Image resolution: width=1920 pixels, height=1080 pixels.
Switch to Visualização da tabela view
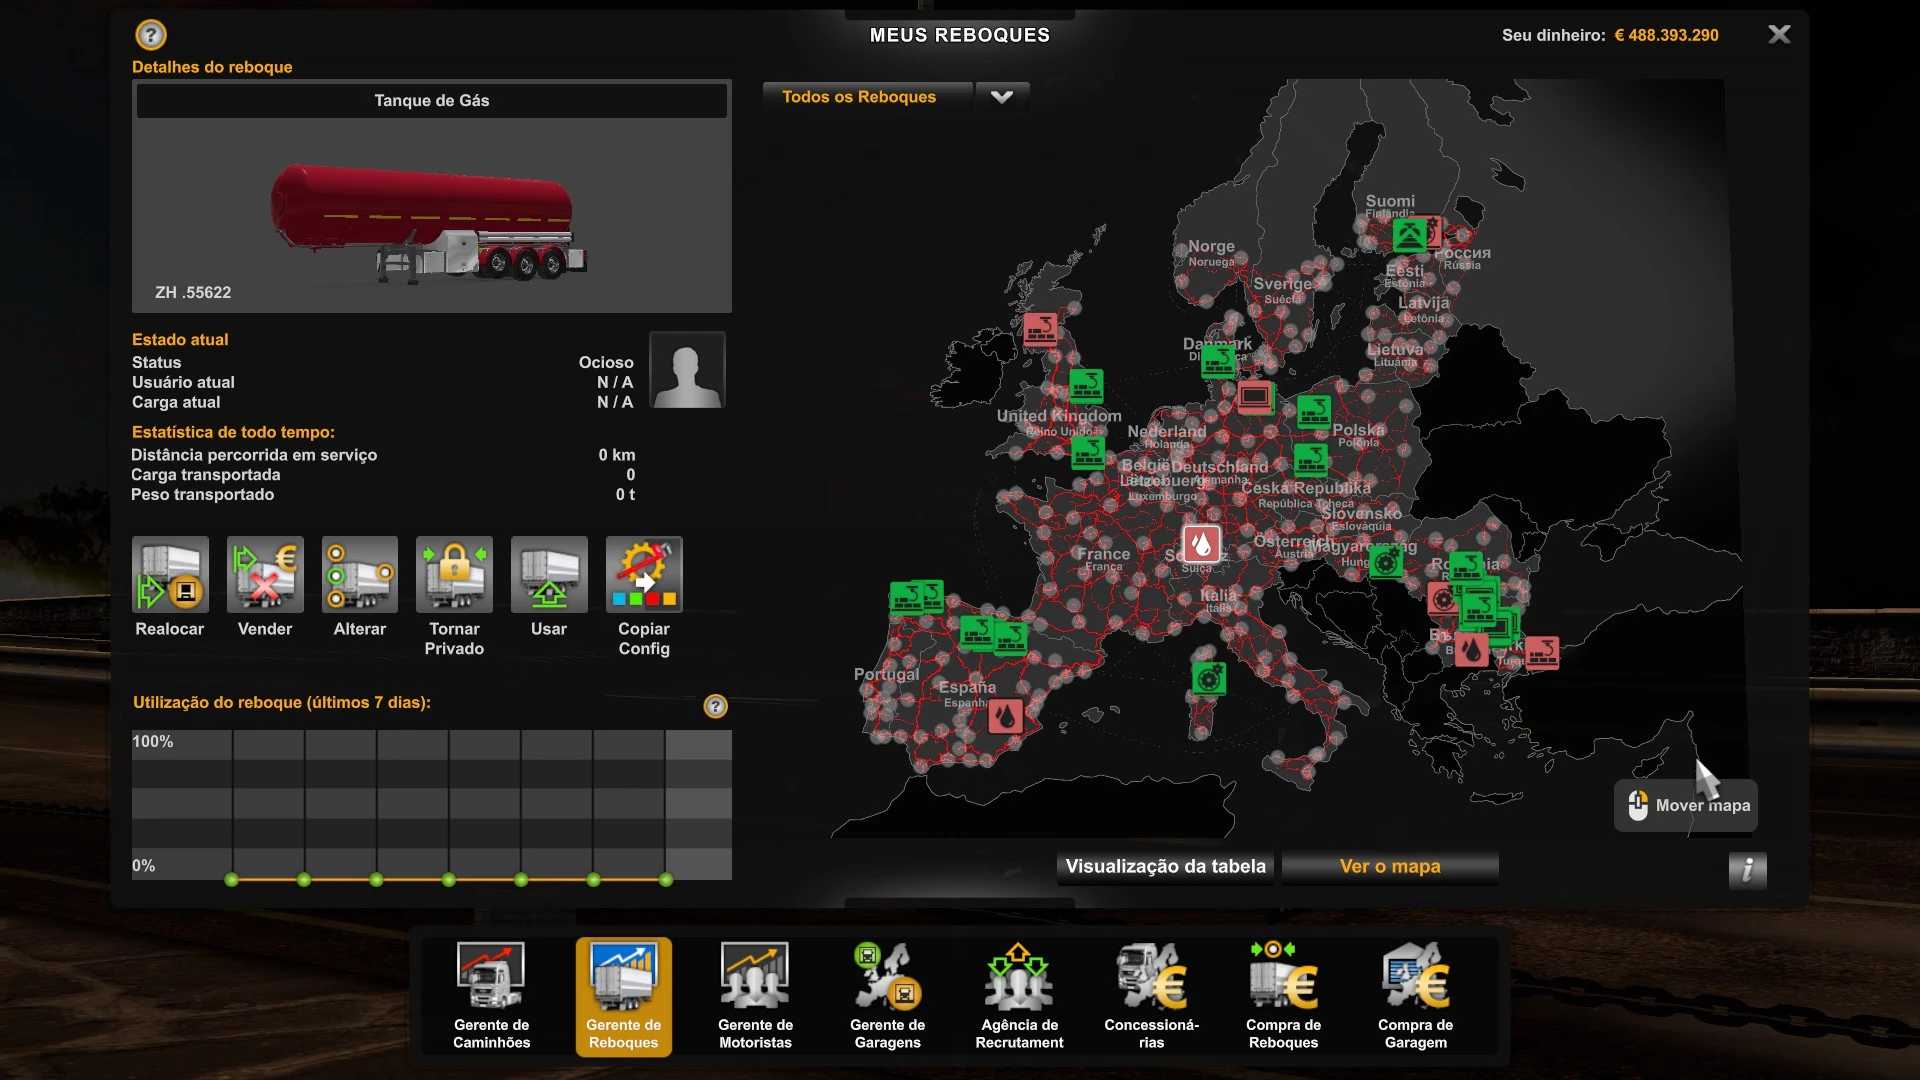[x=1165, y=867]
